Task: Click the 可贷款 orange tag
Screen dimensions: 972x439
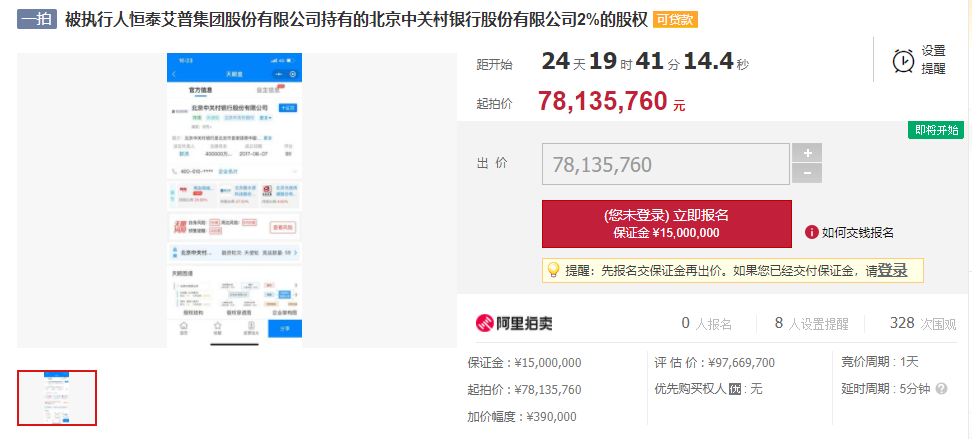Action: click(675, 20)
